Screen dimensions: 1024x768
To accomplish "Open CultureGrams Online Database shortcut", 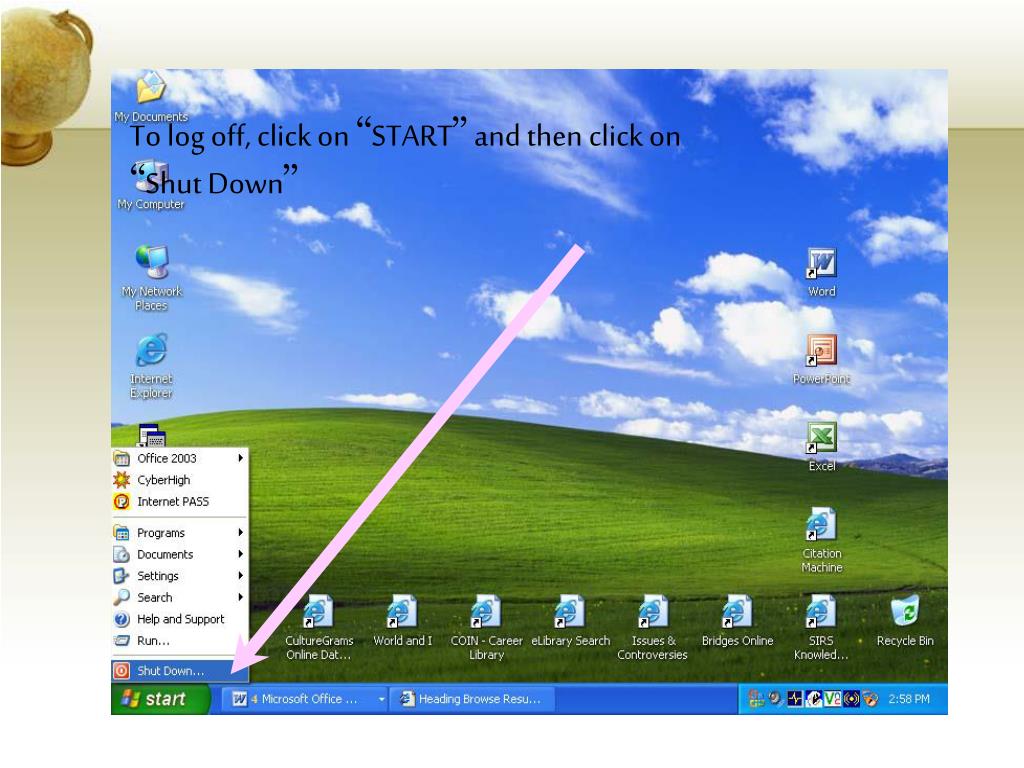I will point(319,627).
